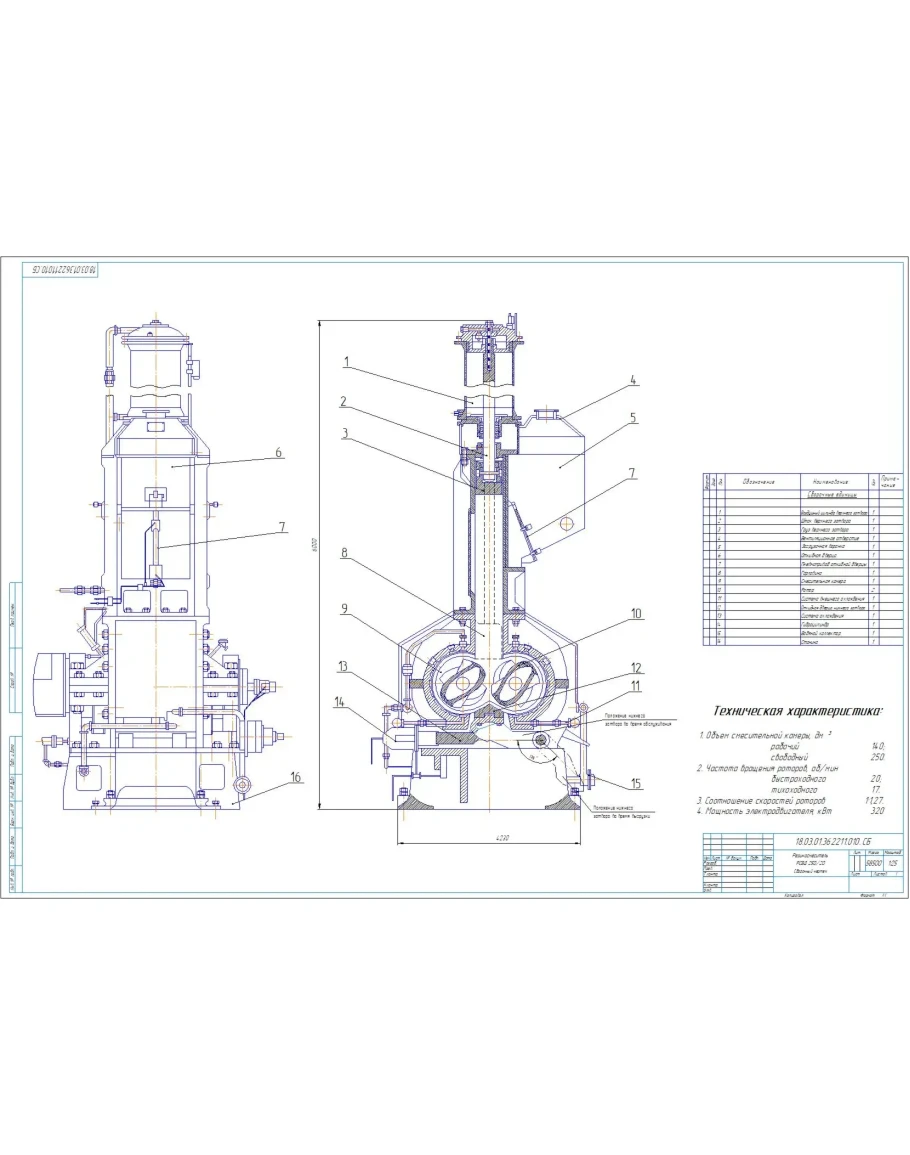910x1155 pixels.
Task: Select the 'Обозначение' column header
Action: [759, 482]
